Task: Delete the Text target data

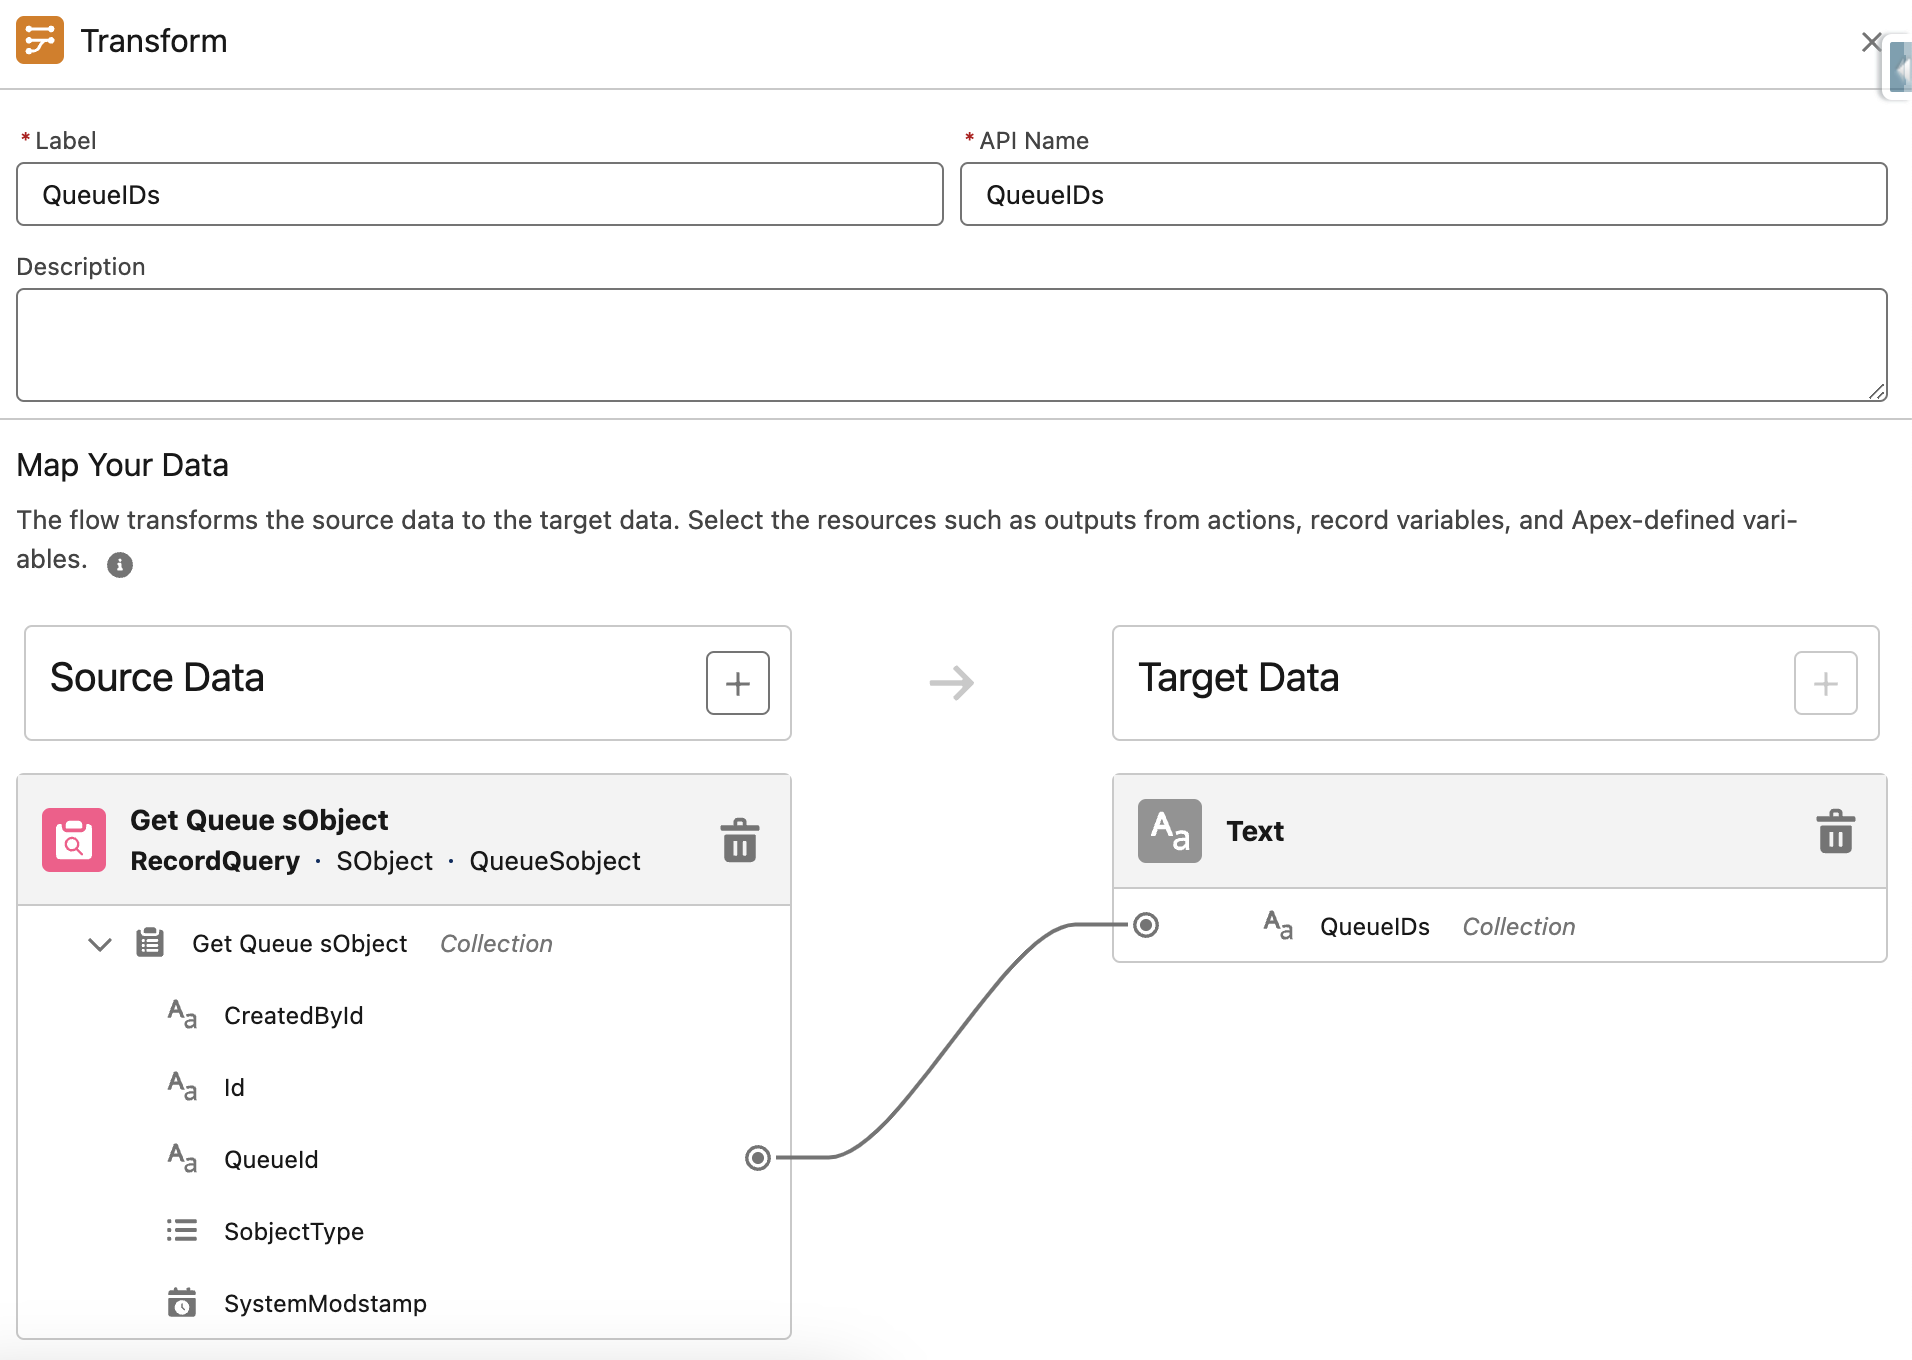Action: click(1836, 831)
